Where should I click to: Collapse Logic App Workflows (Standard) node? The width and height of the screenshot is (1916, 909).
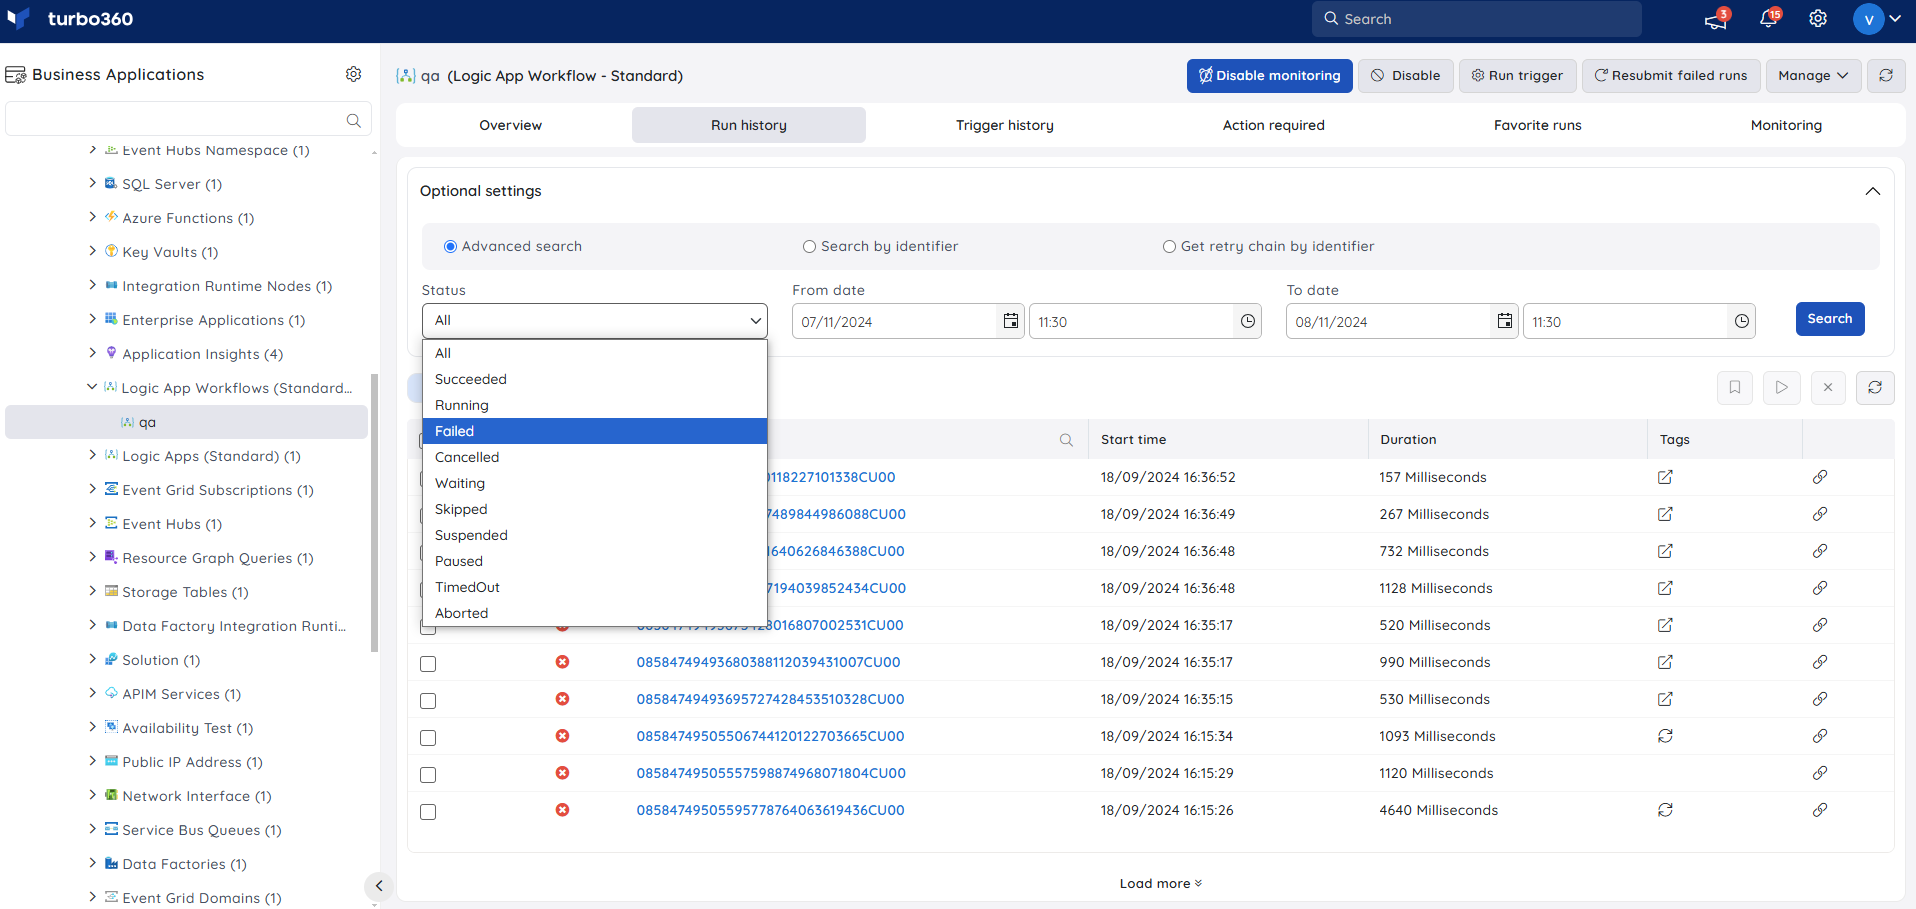pyautogui.click(x=92, y=387)
